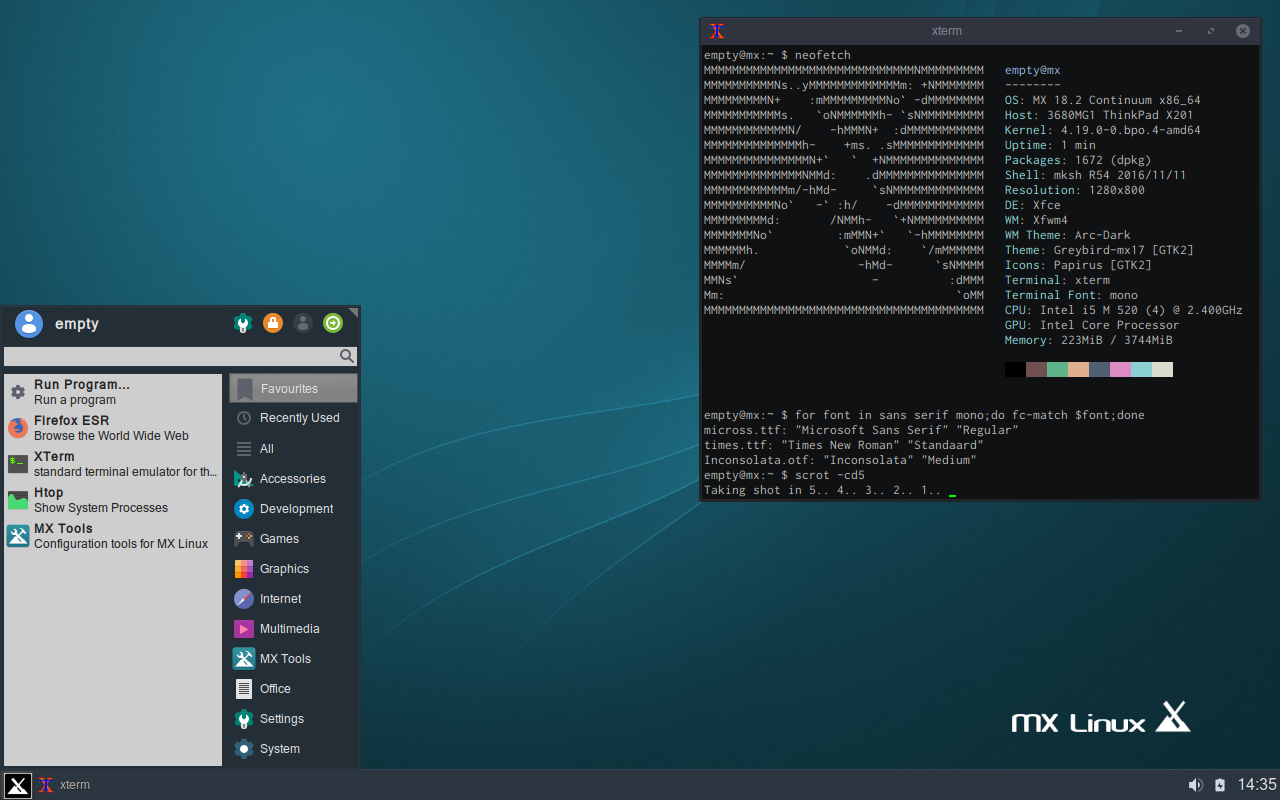Screen dimensions: 1280x800
Task: Click the pink neofetch color block
Action: (x=1120, y=370)
